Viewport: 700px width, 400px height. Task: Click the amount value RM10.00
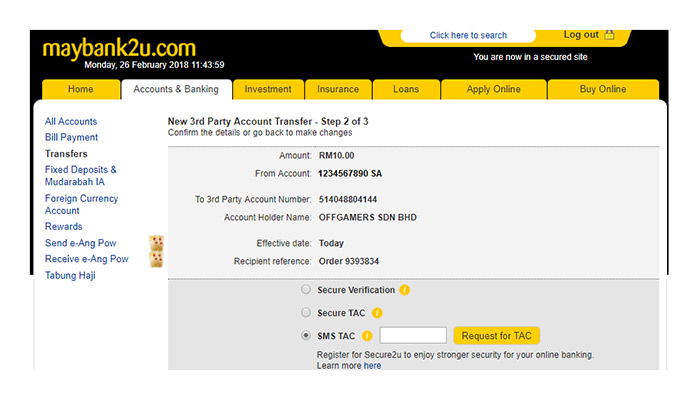click(336, 156)
